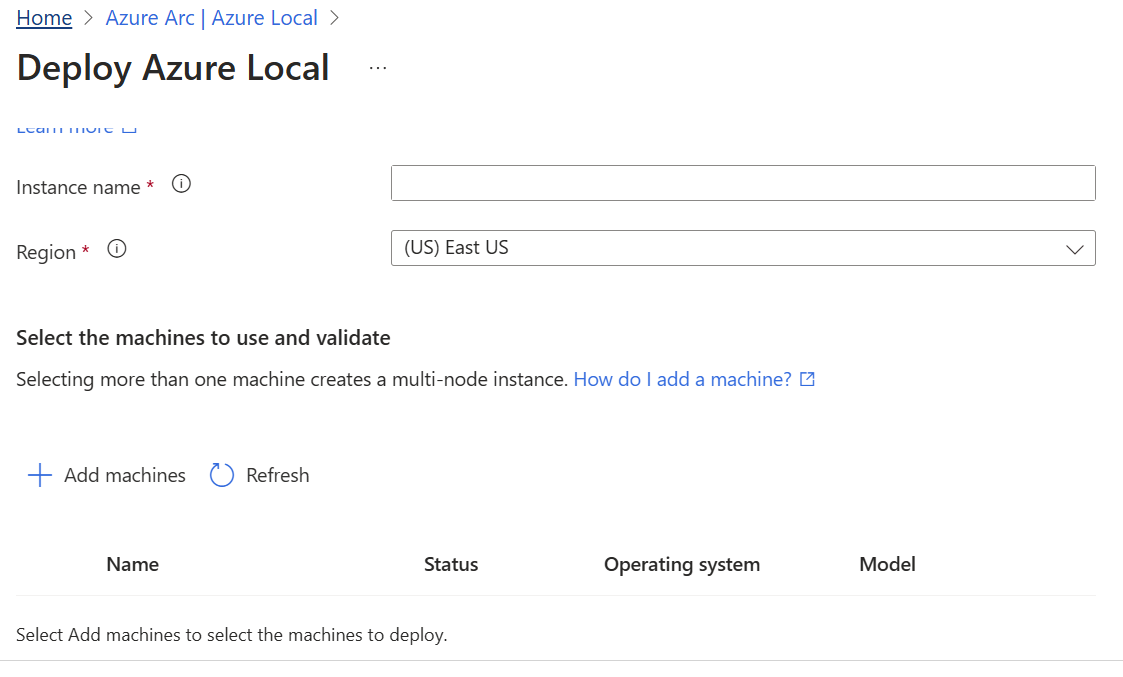The height and width of the screenshot is (677, 1123).
Task: Click the Select Add machines to deploy message
Action: 231,635
